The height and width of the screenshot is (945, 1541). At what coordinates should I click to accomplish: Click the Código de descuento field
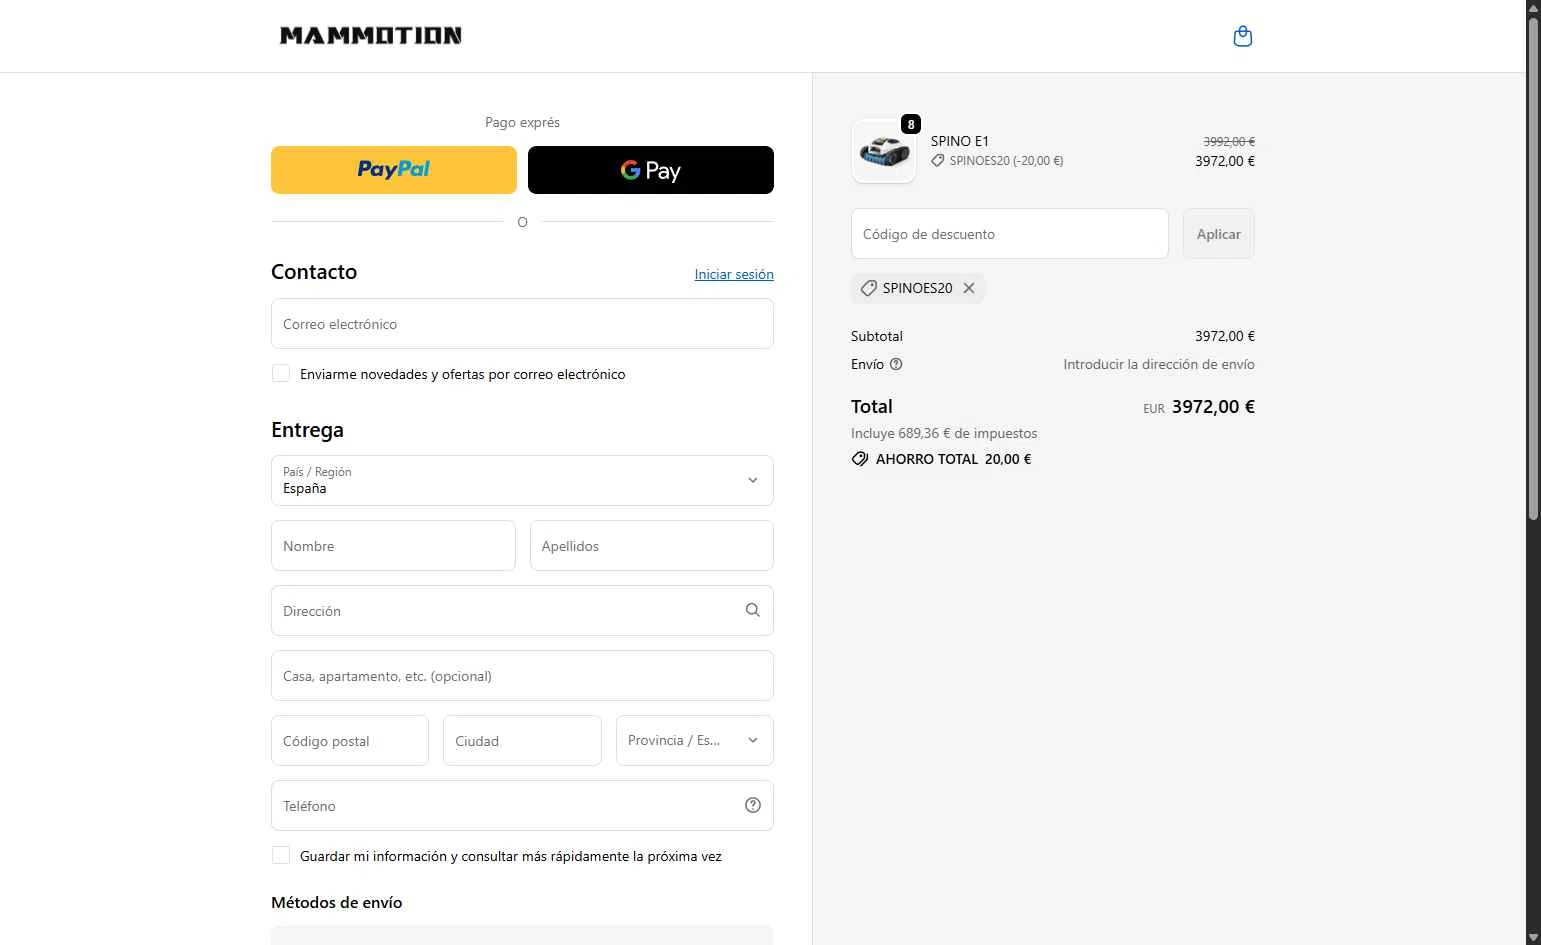pos(1009,234)
